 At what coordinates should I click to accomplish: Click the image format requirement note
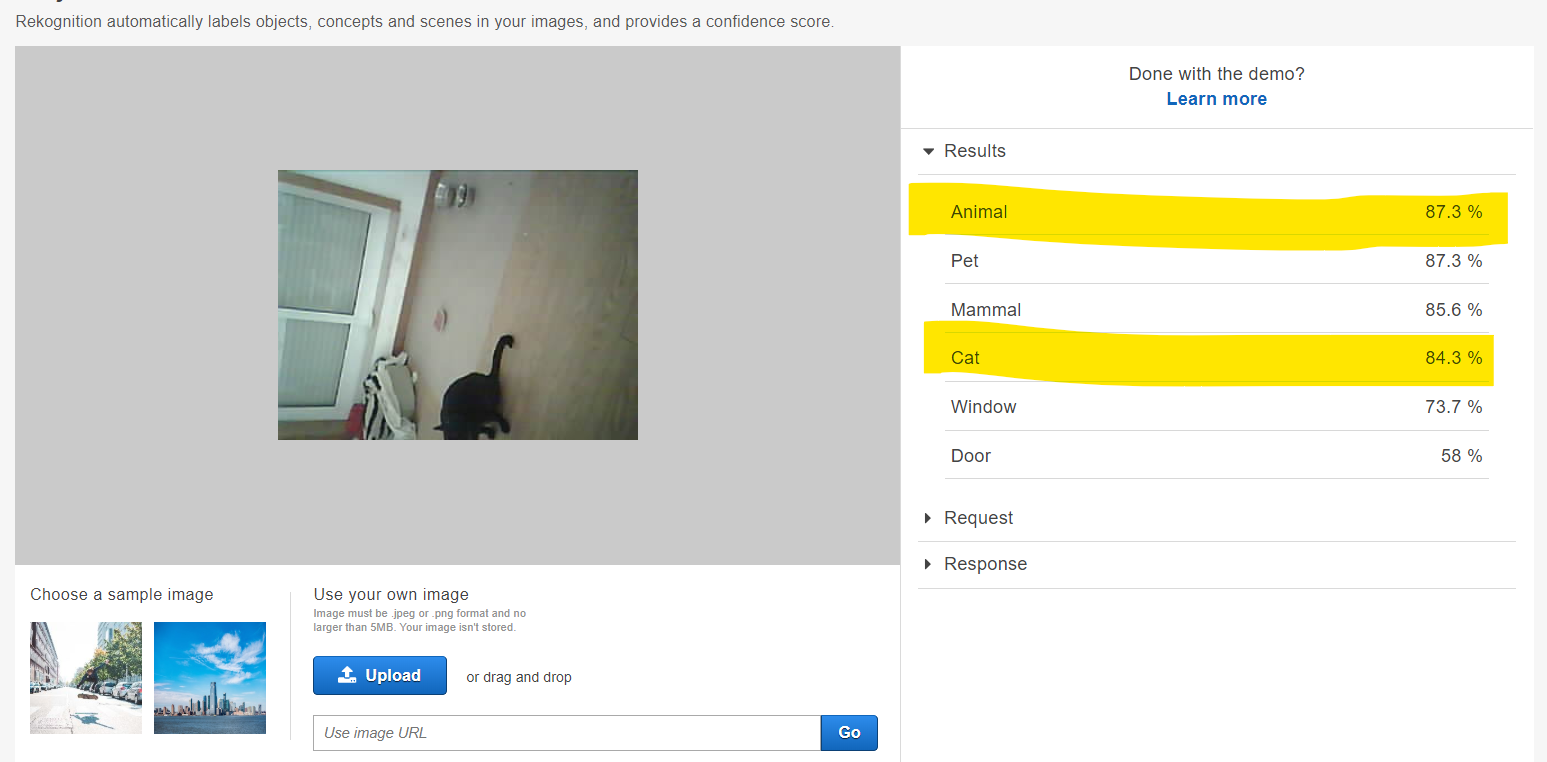point(420,620)
